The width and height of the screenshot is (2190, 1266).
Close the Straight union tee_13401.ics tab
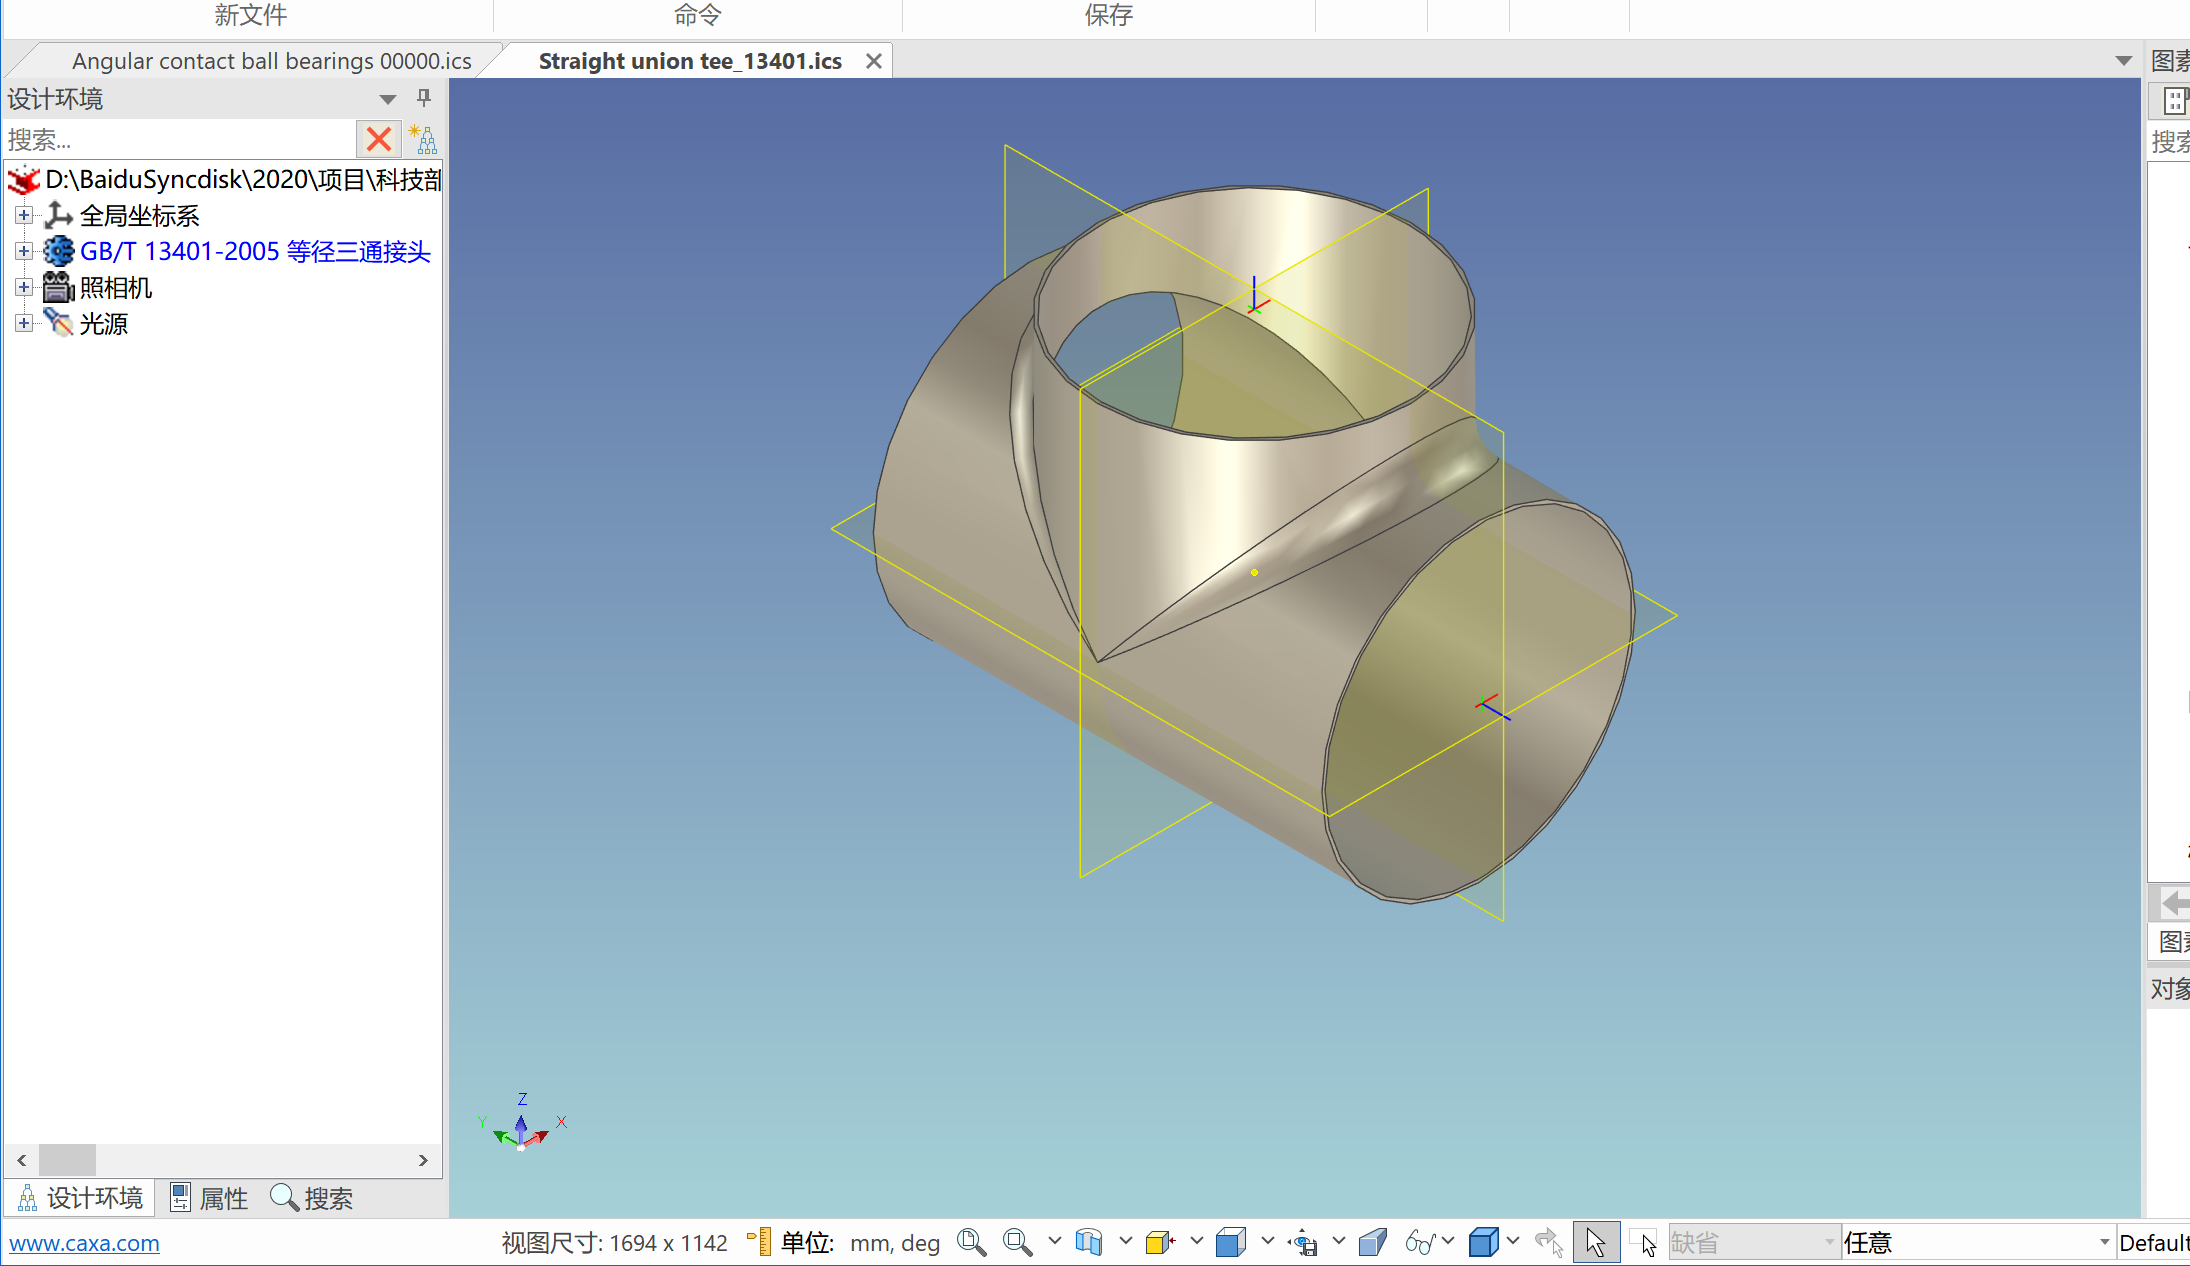[874, 61]
